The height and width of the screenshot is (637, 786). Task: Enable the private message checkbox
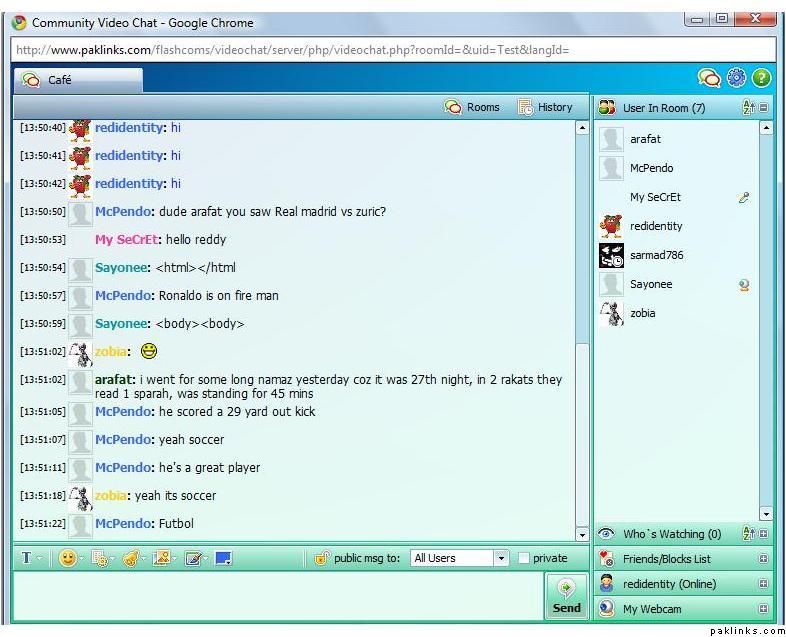tap(524, 558)
